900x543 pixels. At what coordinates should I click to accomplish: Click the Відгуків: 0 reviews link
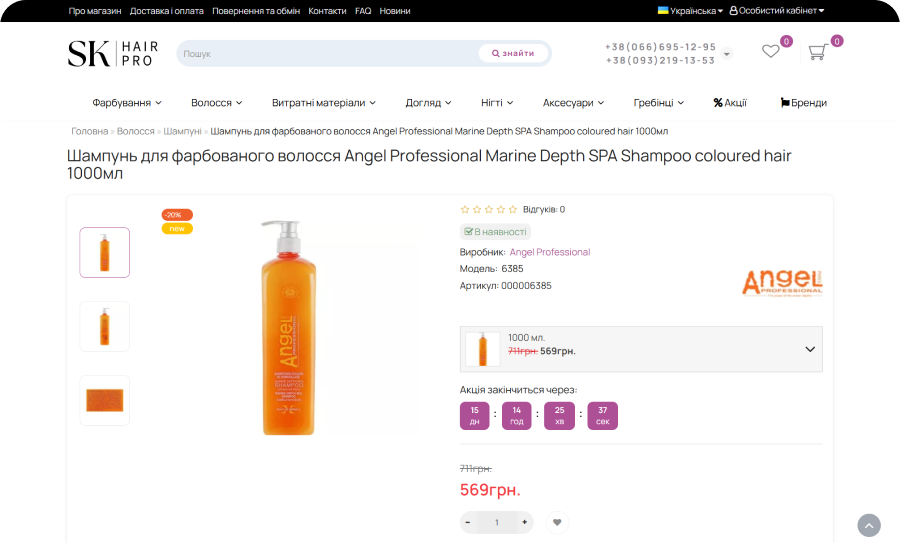(544, 210)
